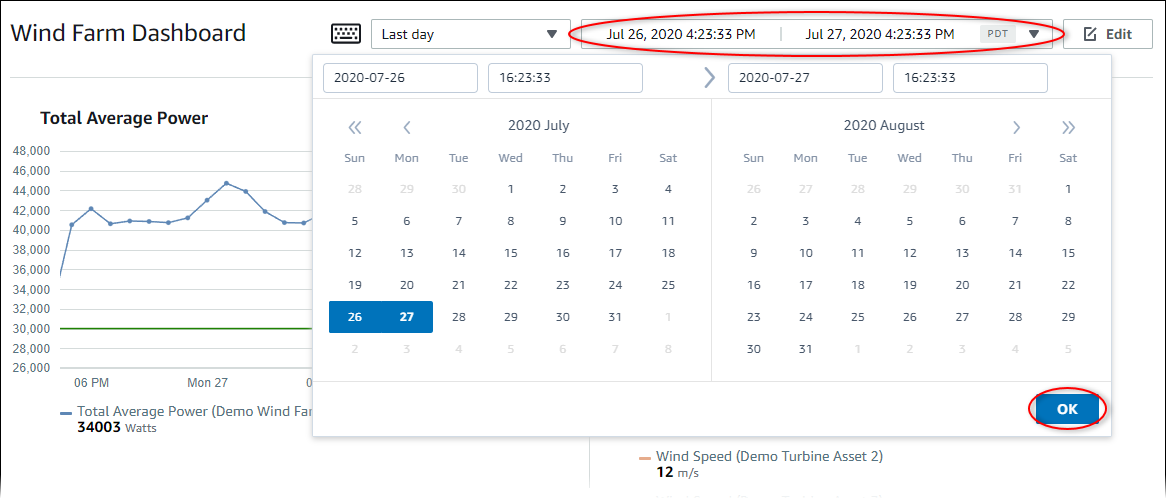Go to previous month in July calendar

(x=407, y=127)
